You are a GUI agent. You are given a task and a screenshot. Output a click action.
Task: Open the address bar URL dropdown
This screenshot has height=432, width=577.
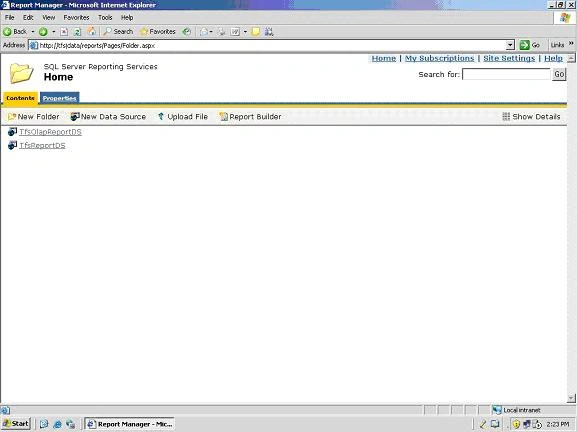(510, 45)
